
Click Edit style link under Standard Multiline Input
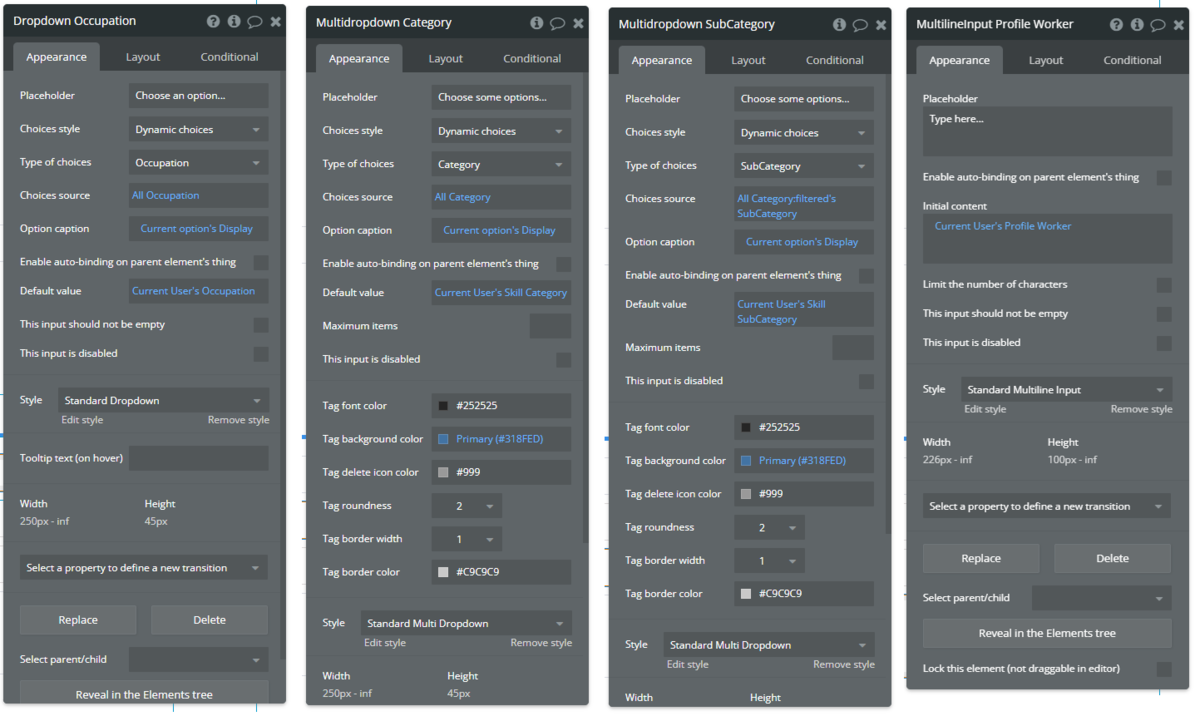(x=985, y=409)
